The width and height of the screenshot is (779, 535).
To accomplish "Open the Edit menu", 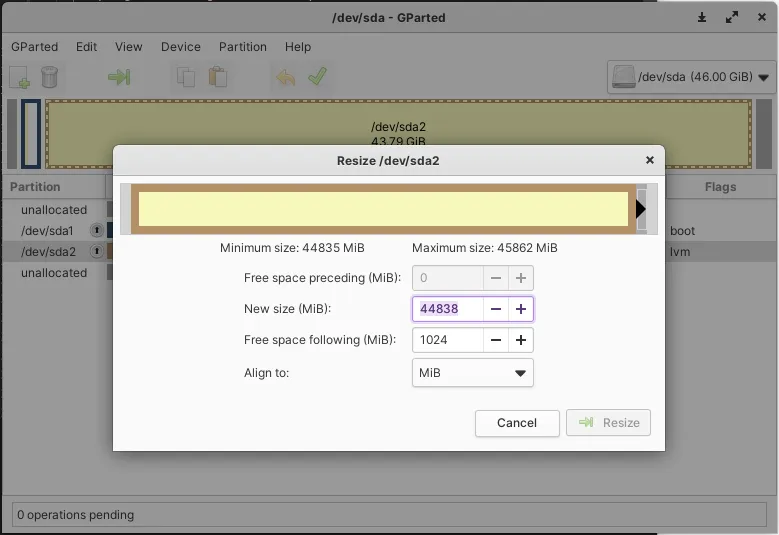I will click(x=86, y=47).
